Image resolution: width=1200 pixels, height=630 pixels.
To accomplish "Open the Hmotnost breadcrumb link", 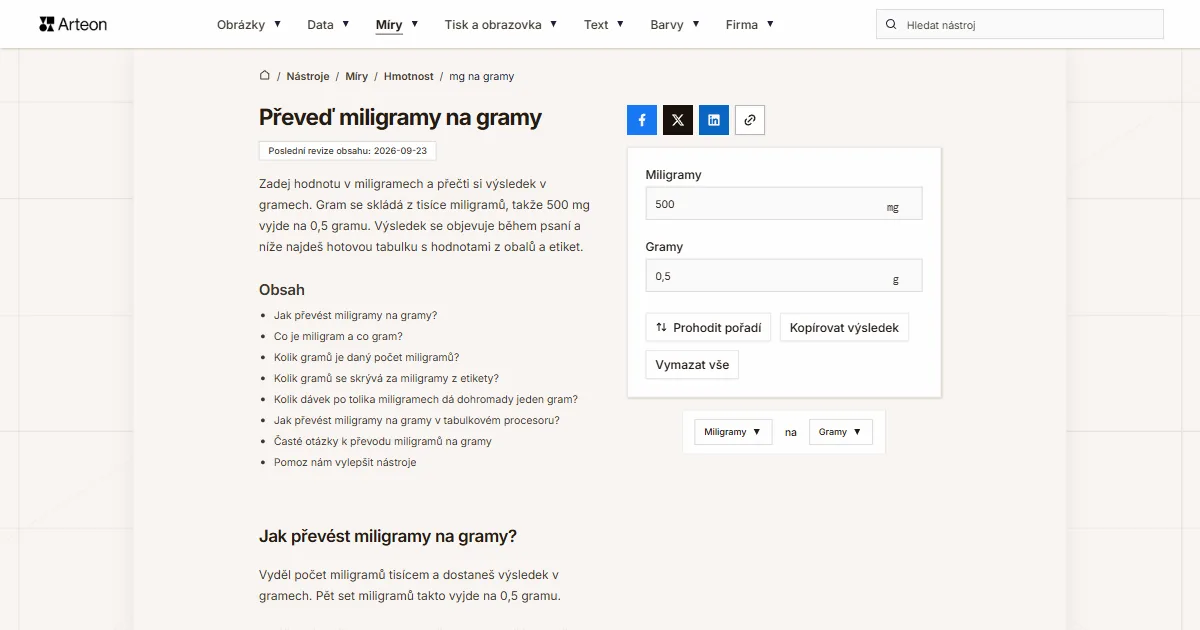I will click(x=409, y=76).
